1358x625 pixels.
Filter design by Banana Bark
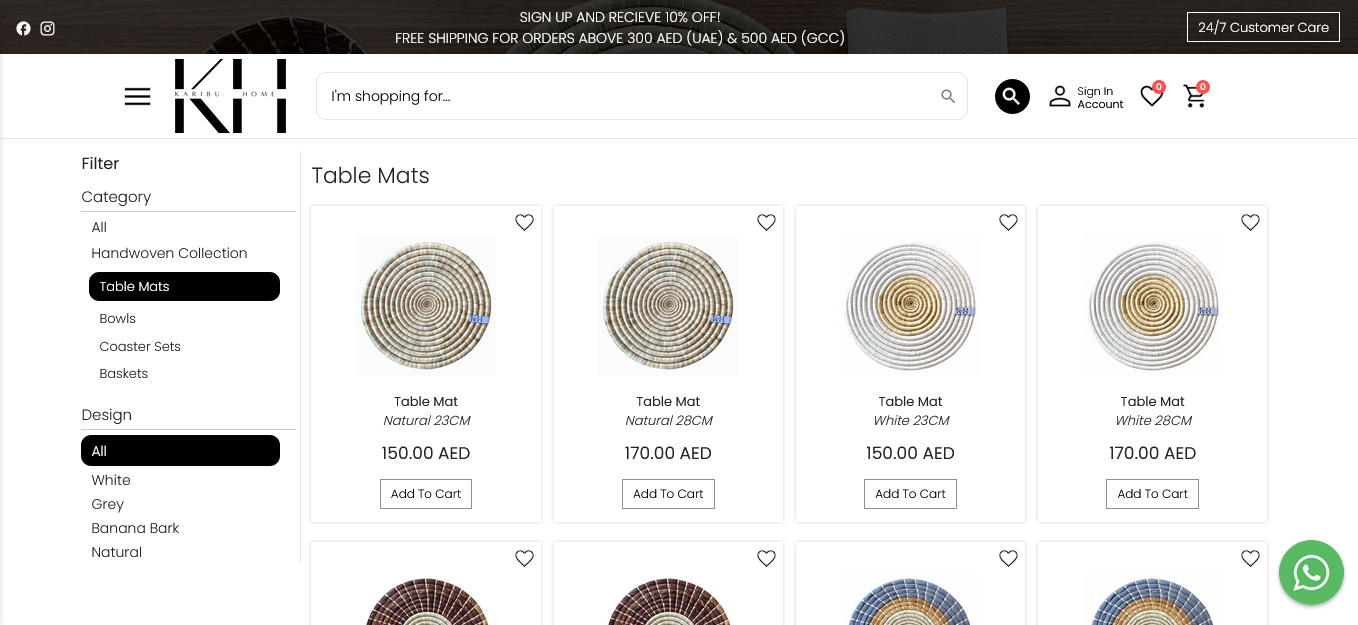[135, 528]
